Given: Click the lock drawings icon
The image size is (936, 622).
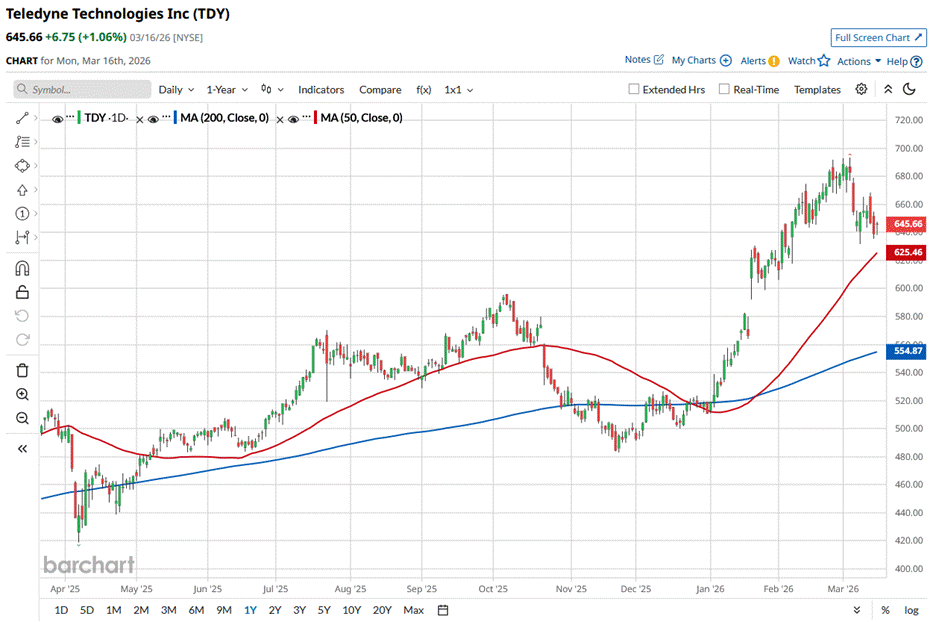Looking at the screenshot, I should coord(22,292).
